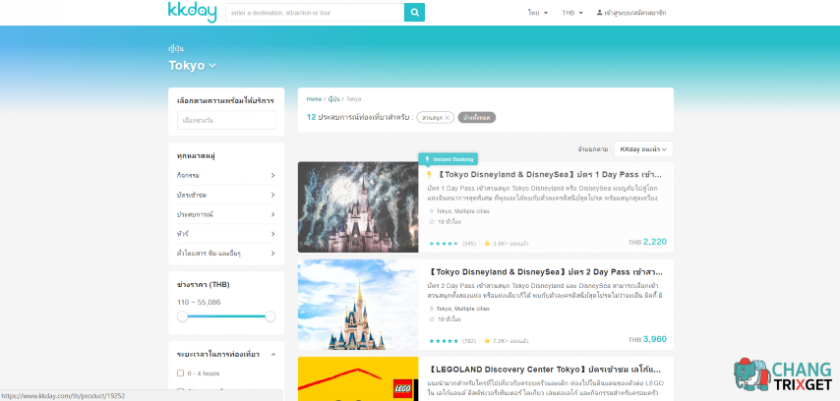Screen dimensions: 840x401
Task: Click the clock duration icon on 2 Day Pass
Action: (x=432, y=319)
